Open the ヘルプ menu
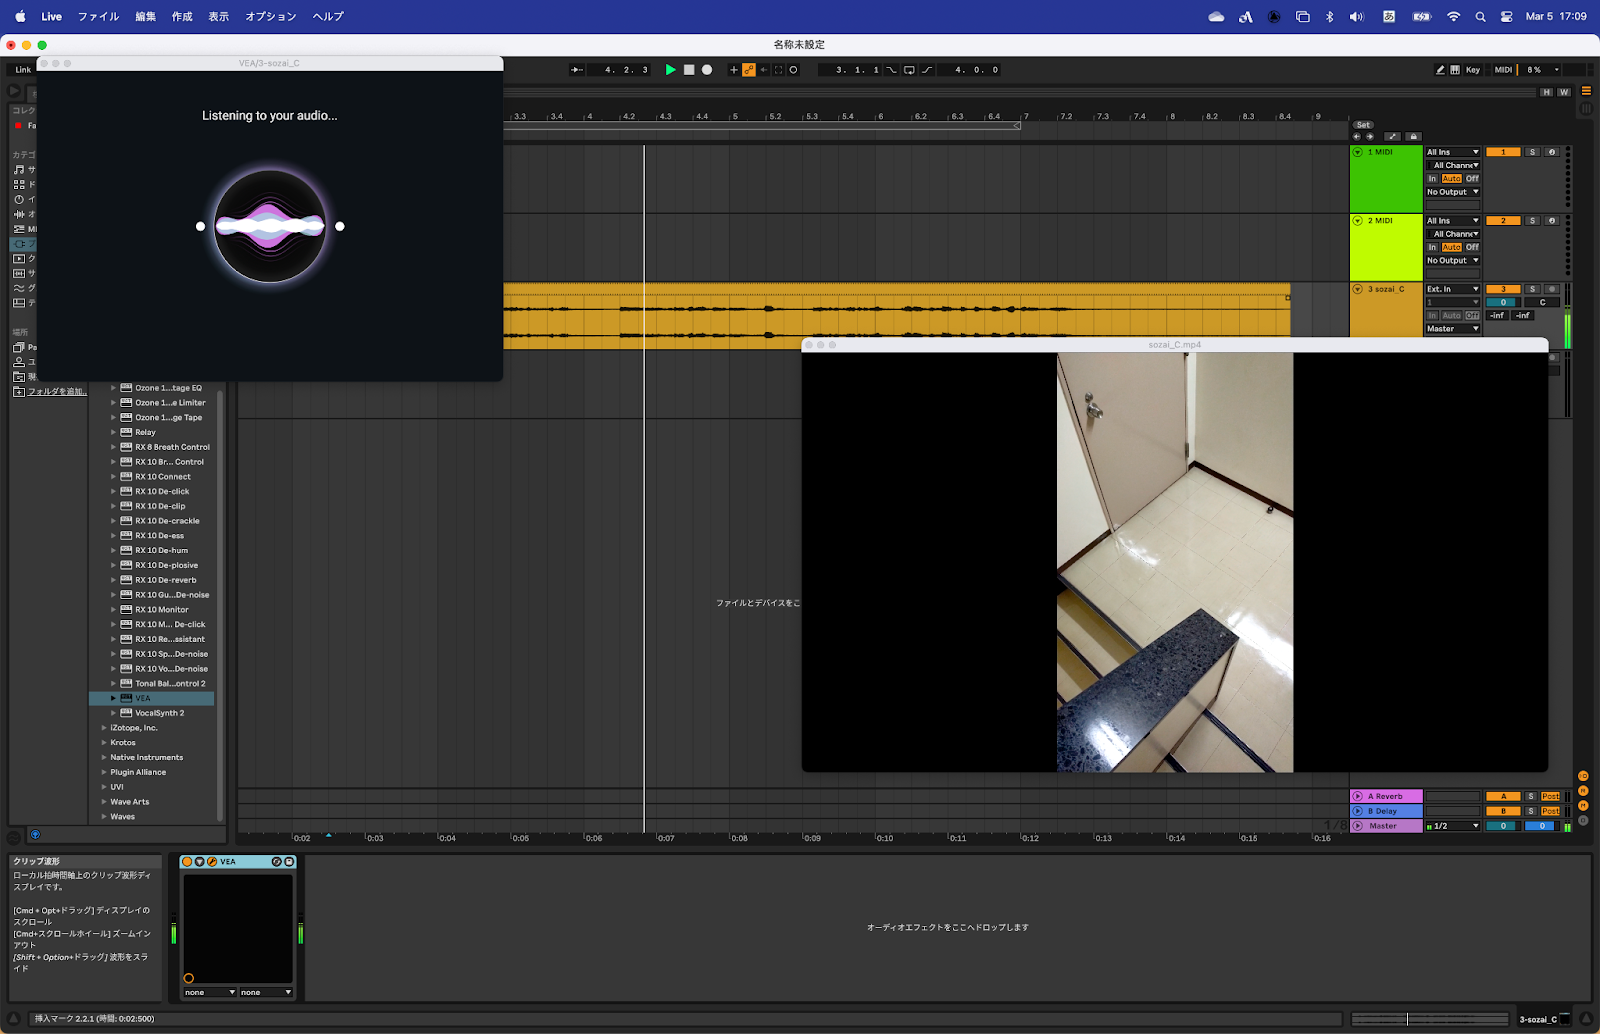Viewport: 1600px width, 1034px height. (328, 17)
